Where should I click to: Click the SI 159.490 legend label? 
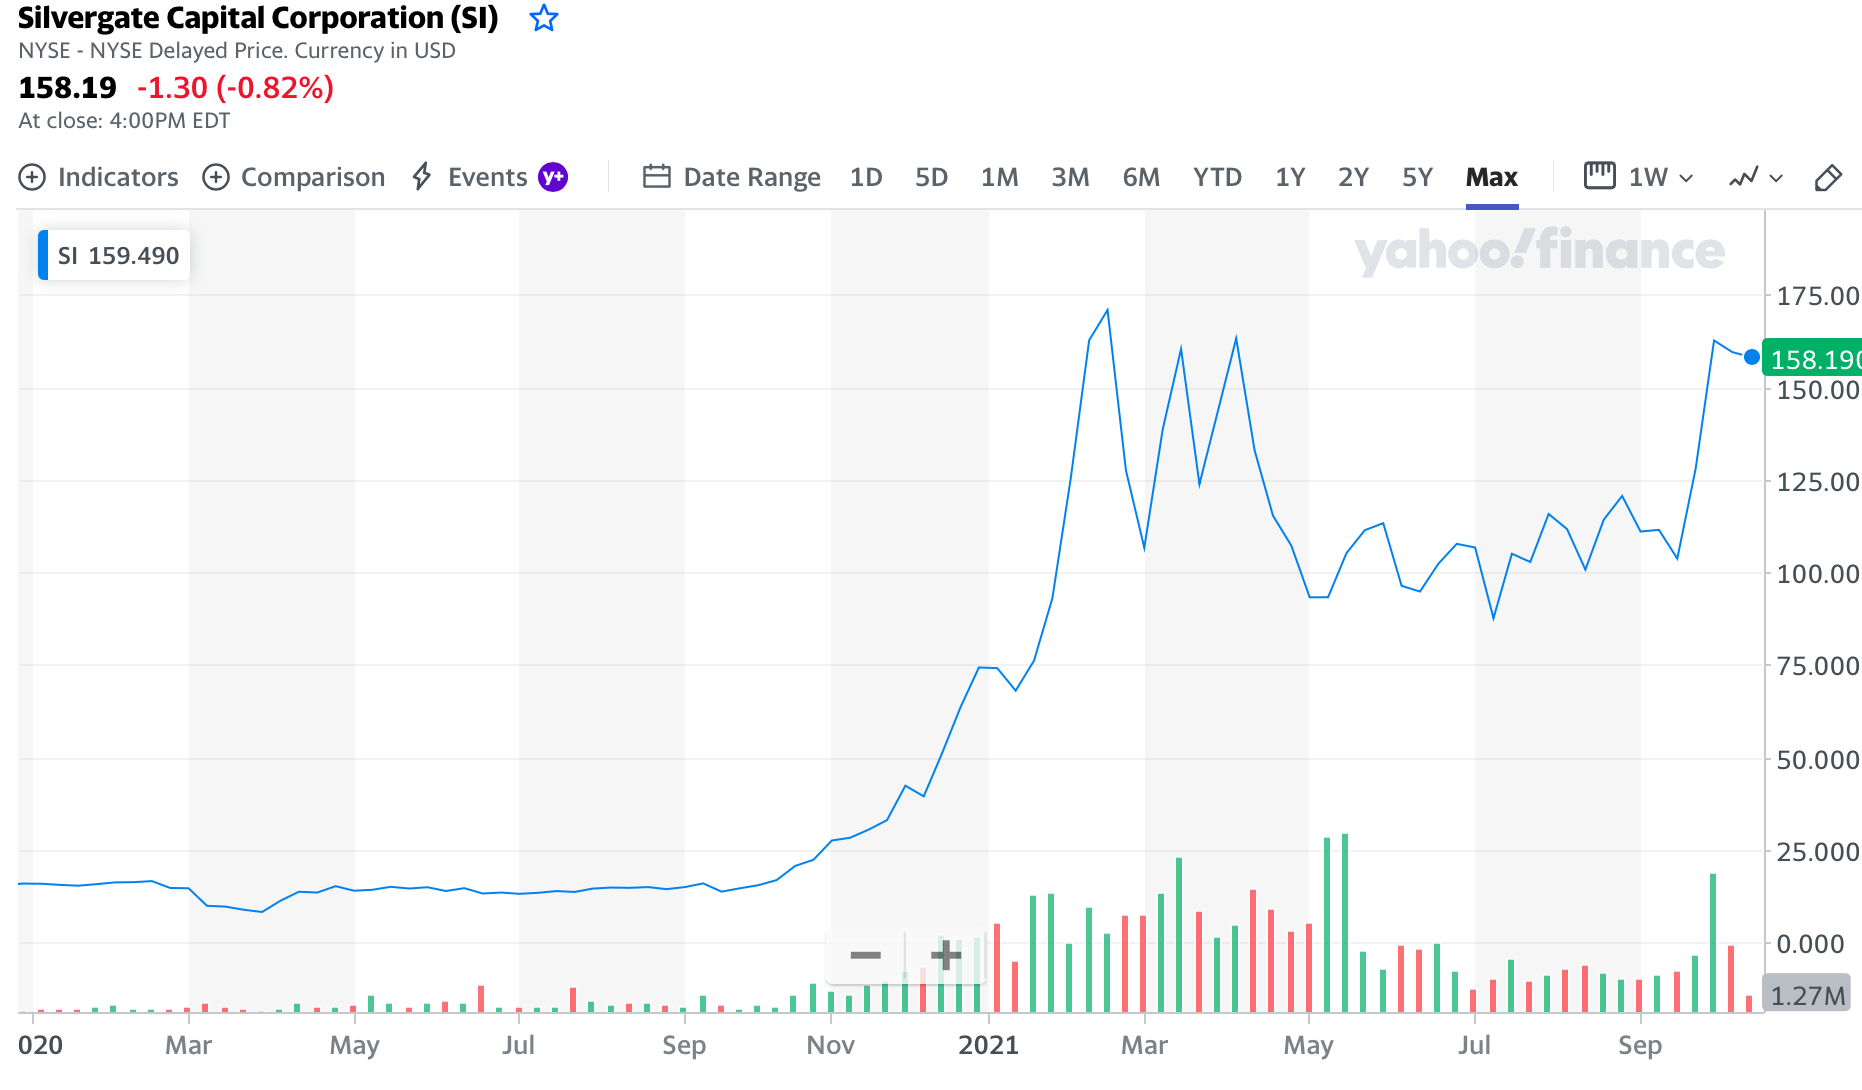(x=114, y=255)
